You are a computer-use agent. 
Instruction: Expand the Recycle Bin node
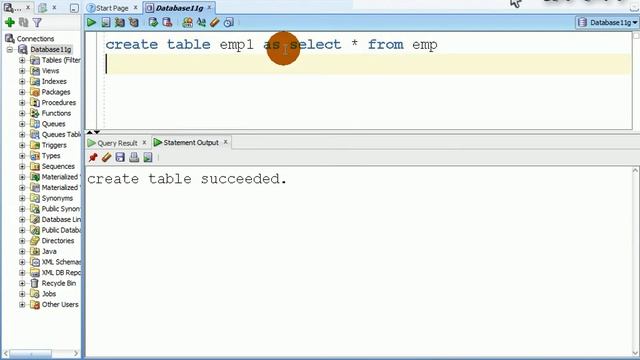click(22, 283)
